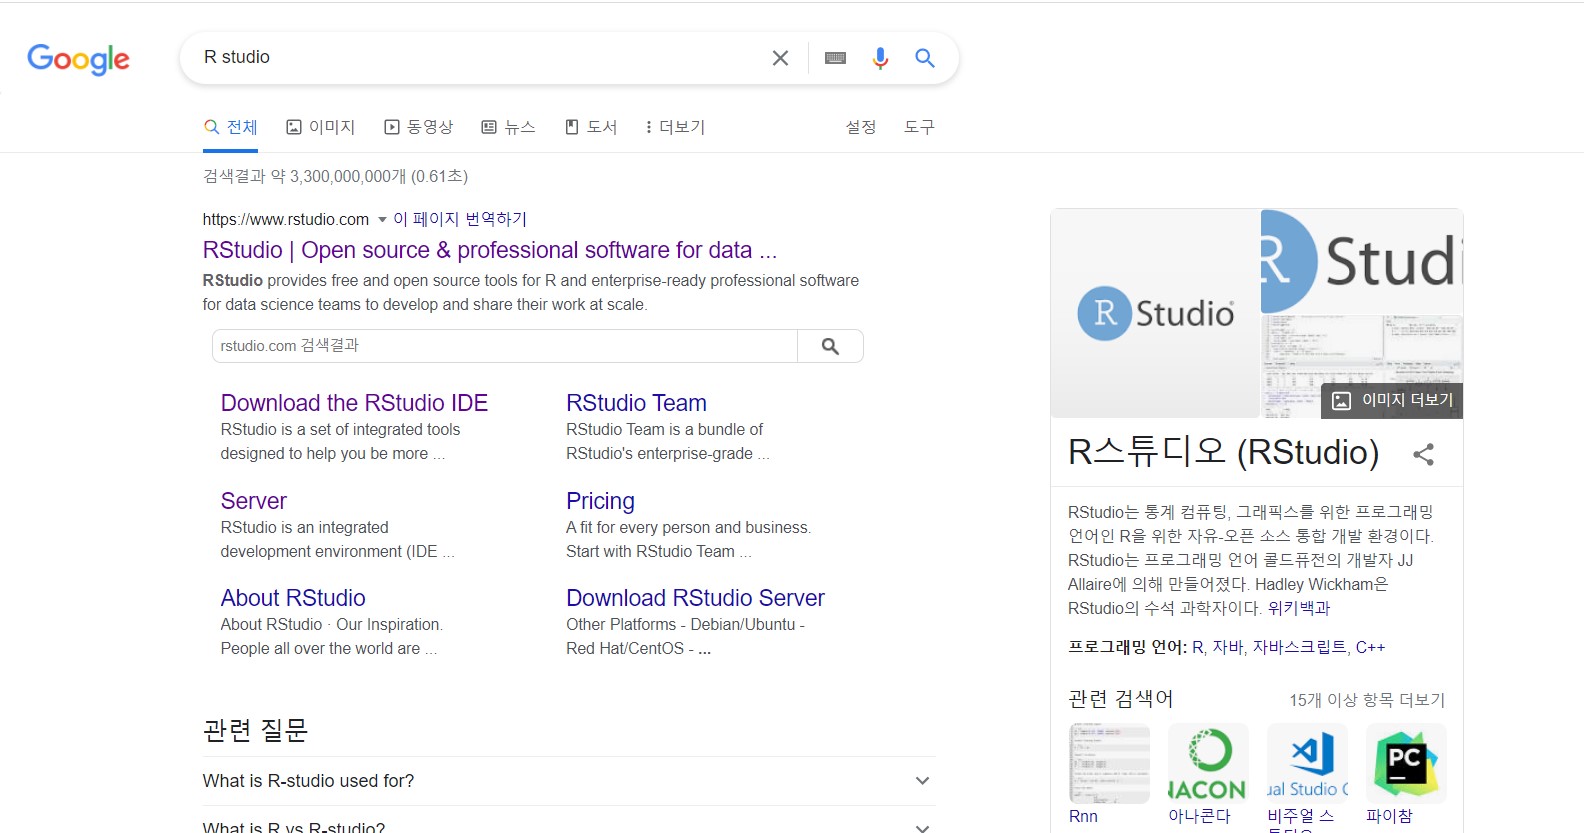
Task: Focus the rstudio.com 검색결과 input field
Action: coord(505,346)
